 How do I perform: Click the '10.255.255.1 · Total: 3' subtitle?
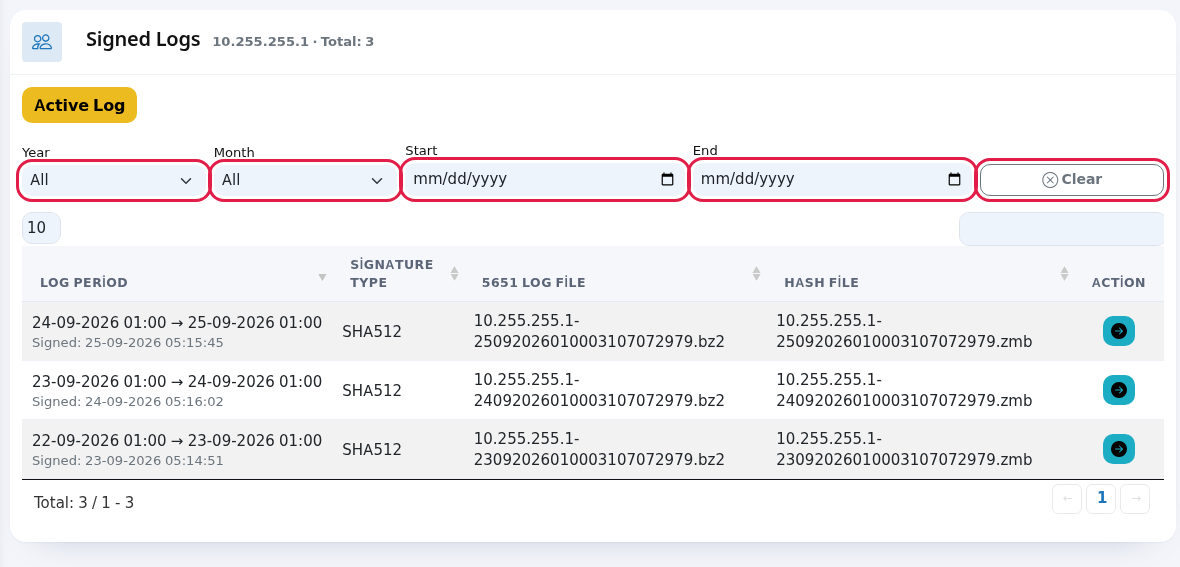coord(293,42)
